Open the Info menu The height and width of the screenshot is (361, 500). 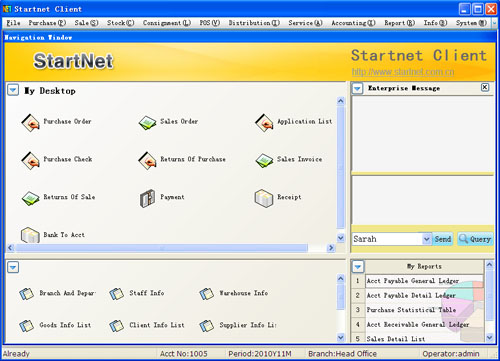[435, 23]
